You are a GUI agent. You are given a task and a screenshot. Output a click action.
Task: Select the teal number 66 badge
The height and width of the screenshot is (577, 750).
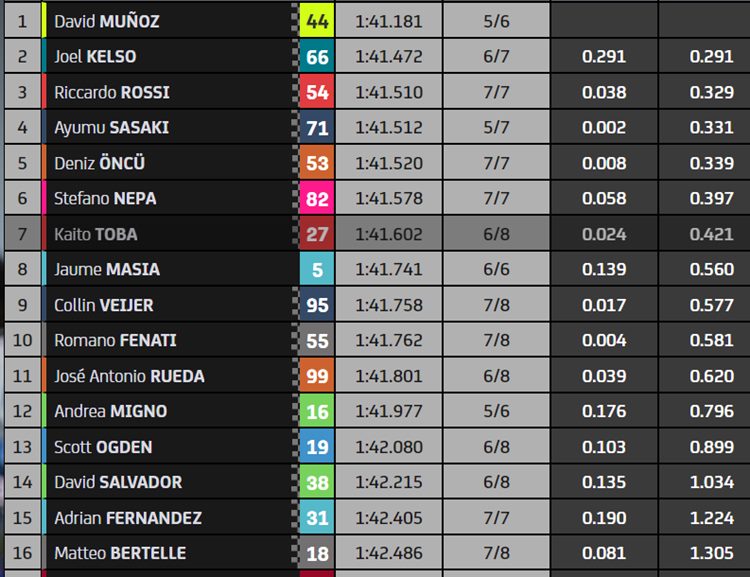click(x=317, y=56)
